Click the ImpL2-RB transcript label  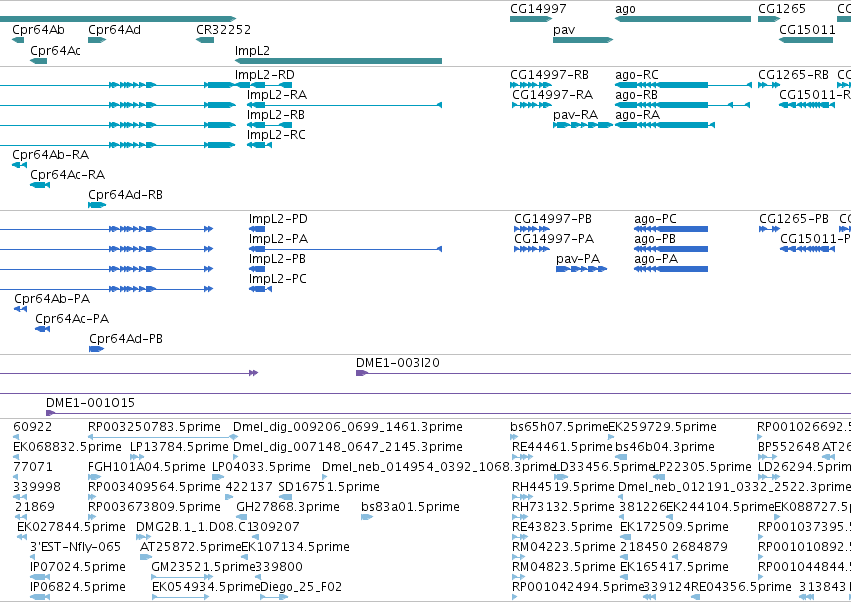pos(276,115)
